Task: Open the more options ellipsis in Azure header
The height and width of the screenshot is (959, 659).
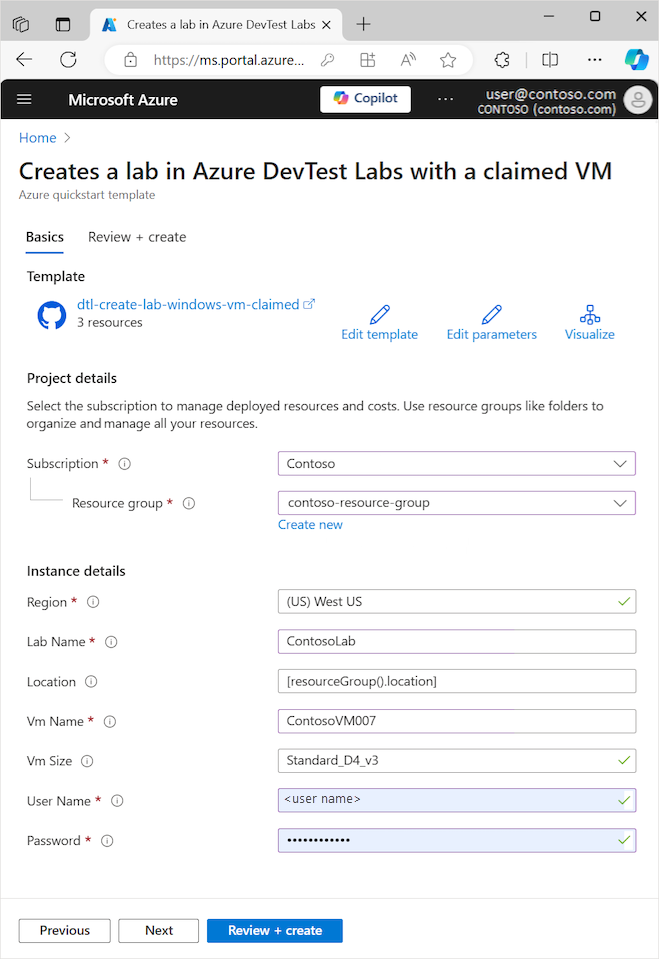Action: point(445,99)
